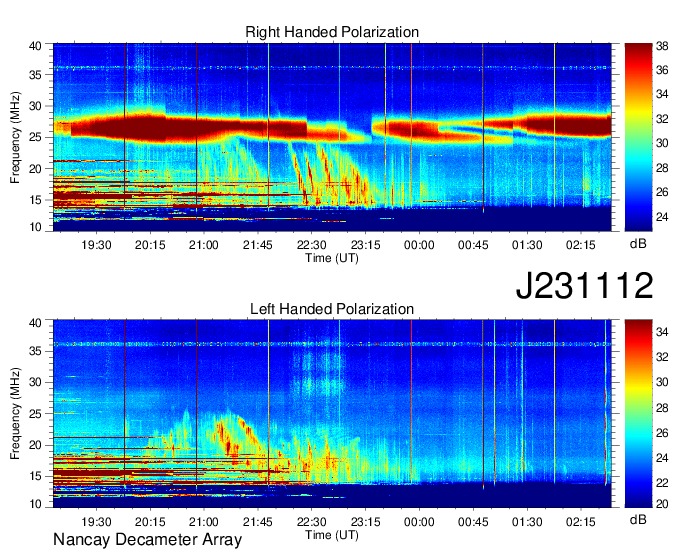680x552 pixels.
Task: Click the 22 value on Left Handed colorbar
Action: pyautogui.click(x=662, y=482)
